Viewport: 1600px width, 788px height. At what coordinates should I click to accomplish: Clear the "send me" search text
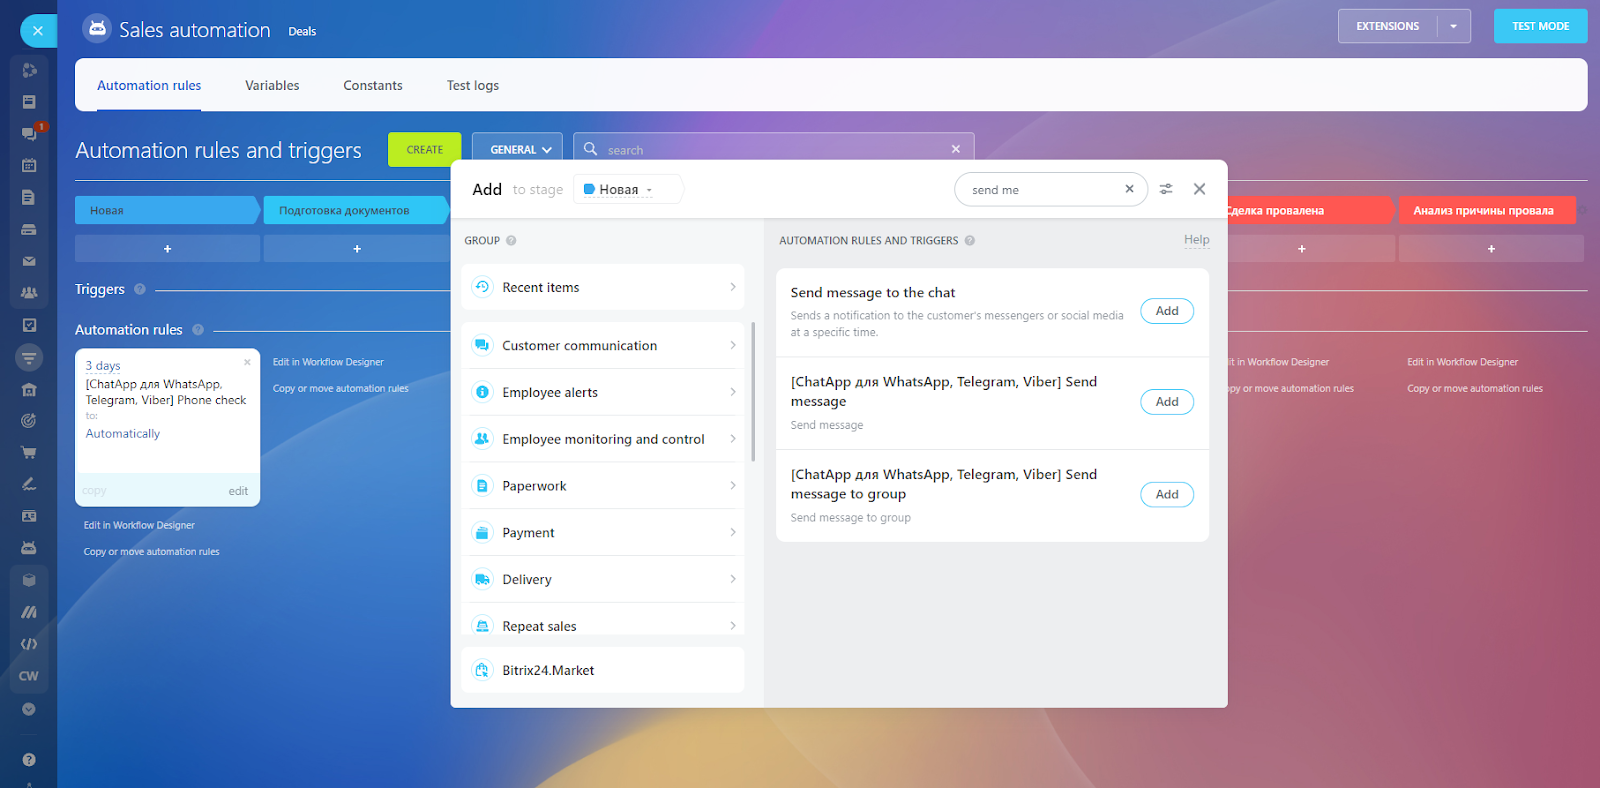(1129, 189)
